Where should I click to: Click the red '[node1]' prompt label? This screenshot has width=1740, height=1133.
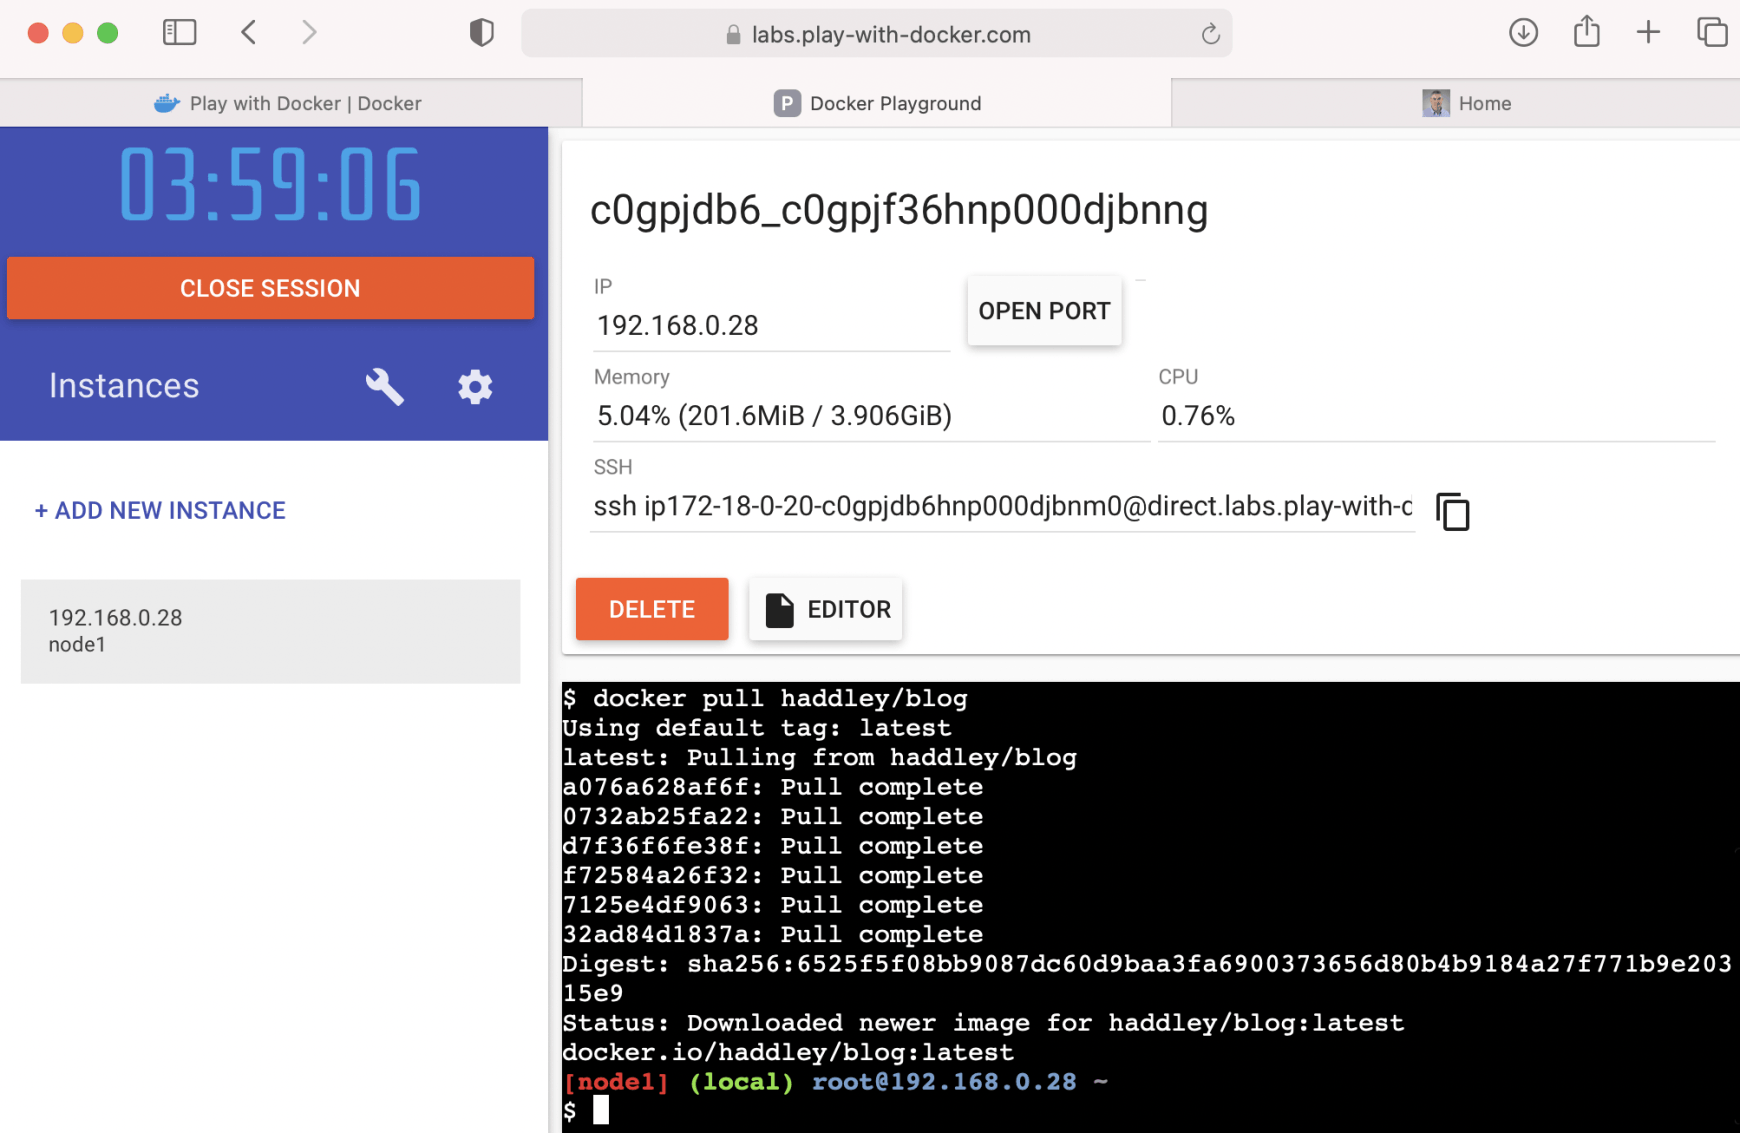(x=616, y=1082)
